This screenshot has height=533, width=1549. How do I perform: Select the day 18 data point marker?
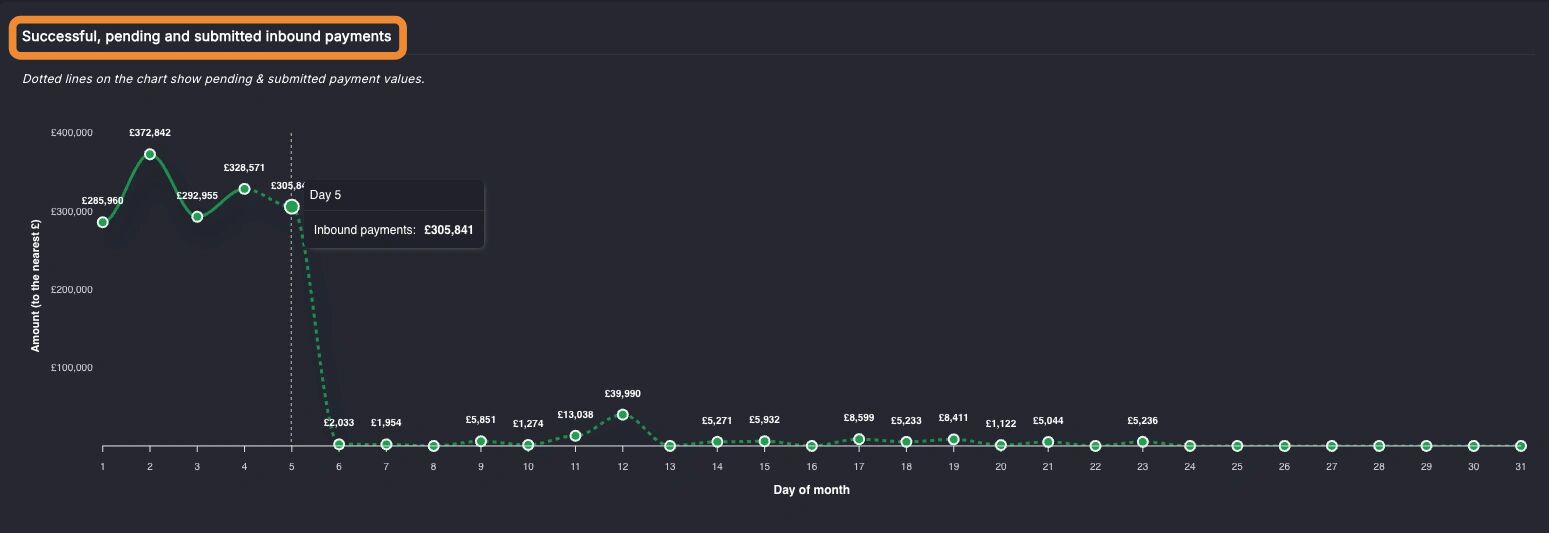tap(906, 441)
